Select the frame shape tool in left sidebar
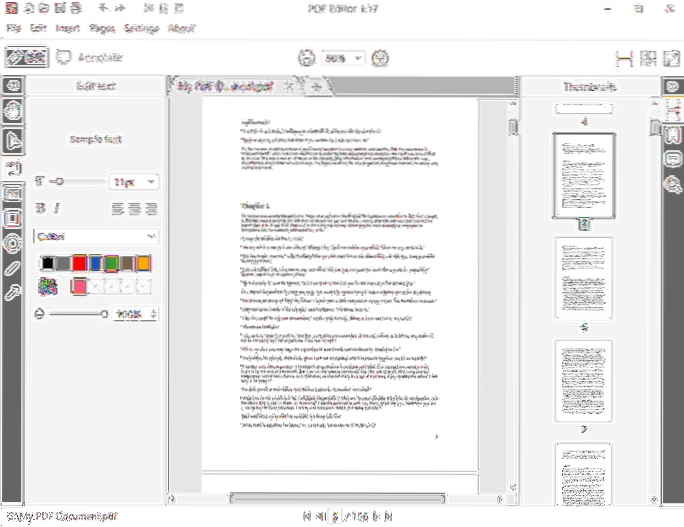 point(13,218)
